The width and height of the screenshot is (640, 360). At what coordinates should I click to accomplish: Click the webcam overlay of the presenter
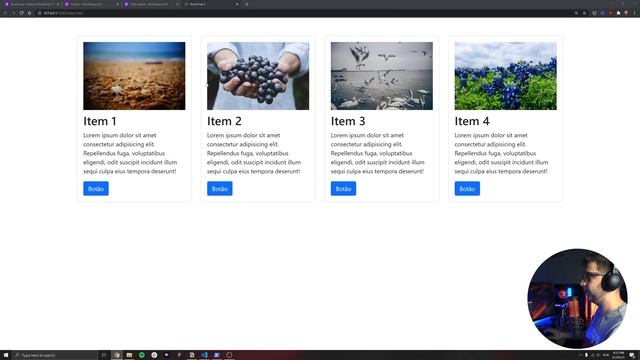tap(577, 299)
